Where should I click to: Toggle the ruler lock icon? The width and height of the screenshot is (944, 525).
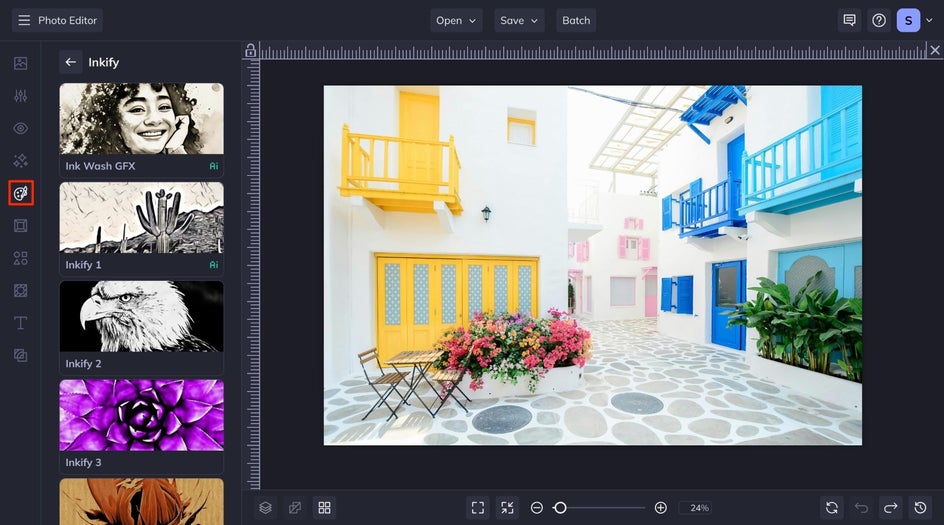pos(251,50)
